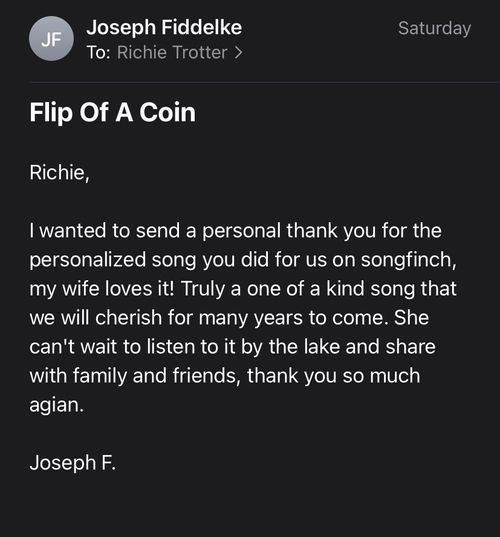Click the misspelled word "agian."
Viewport: 500px width, 537px height.
pos(57,405)
